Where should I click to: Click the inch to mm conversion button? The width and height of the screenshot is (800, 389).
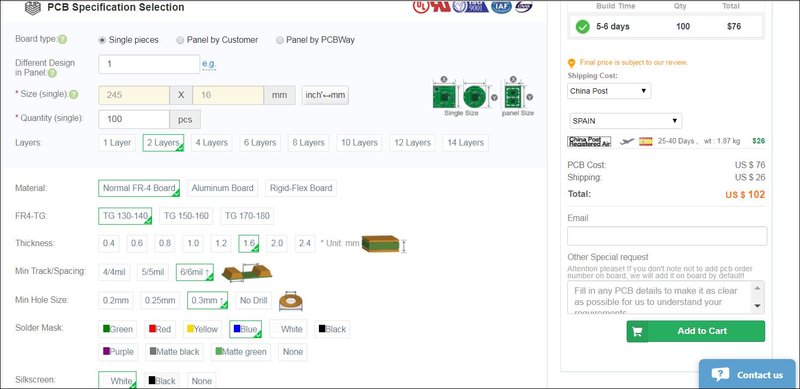(x=325, y=95)
